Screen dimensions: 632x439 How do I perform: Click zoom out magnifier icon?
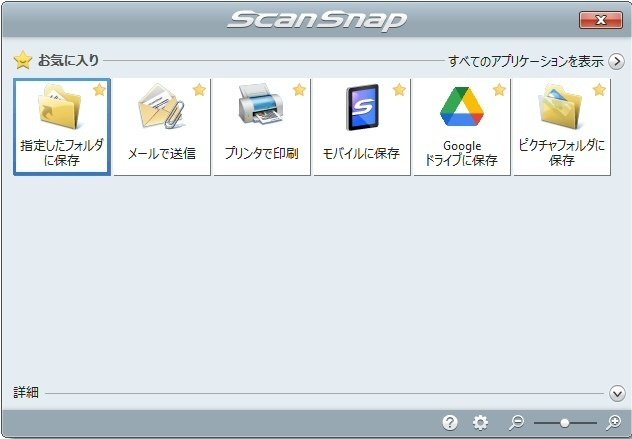tap(516, 422)
